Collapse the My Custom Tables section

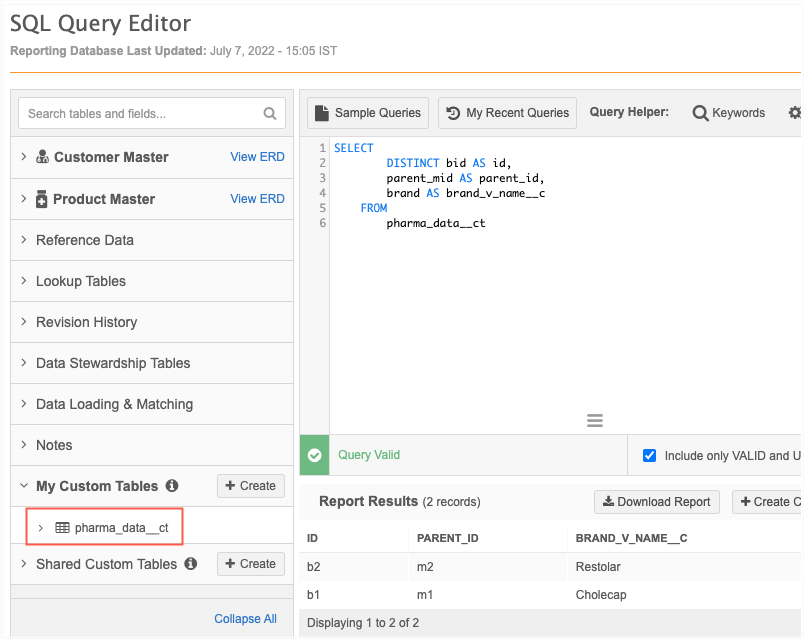click(x=24, y=486)
